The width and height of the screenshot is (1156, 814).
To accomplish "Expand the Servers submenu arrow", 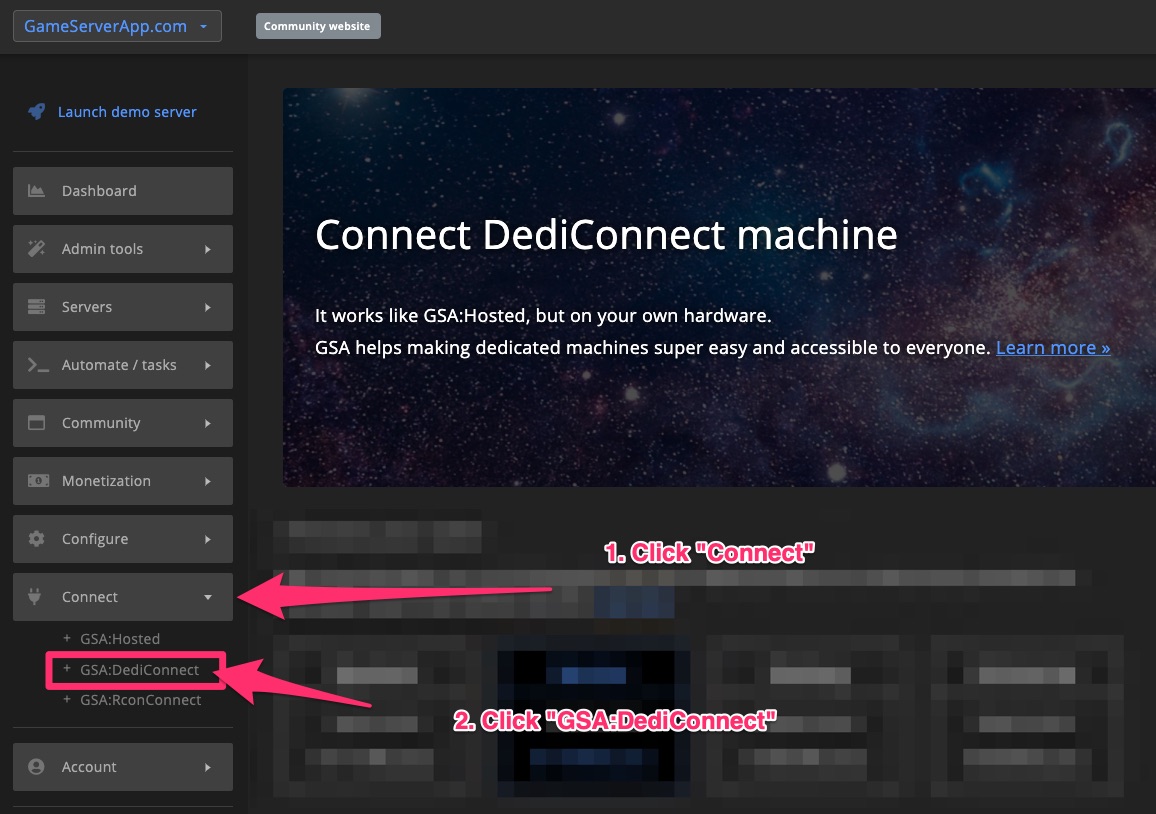I will click(208, 307).
